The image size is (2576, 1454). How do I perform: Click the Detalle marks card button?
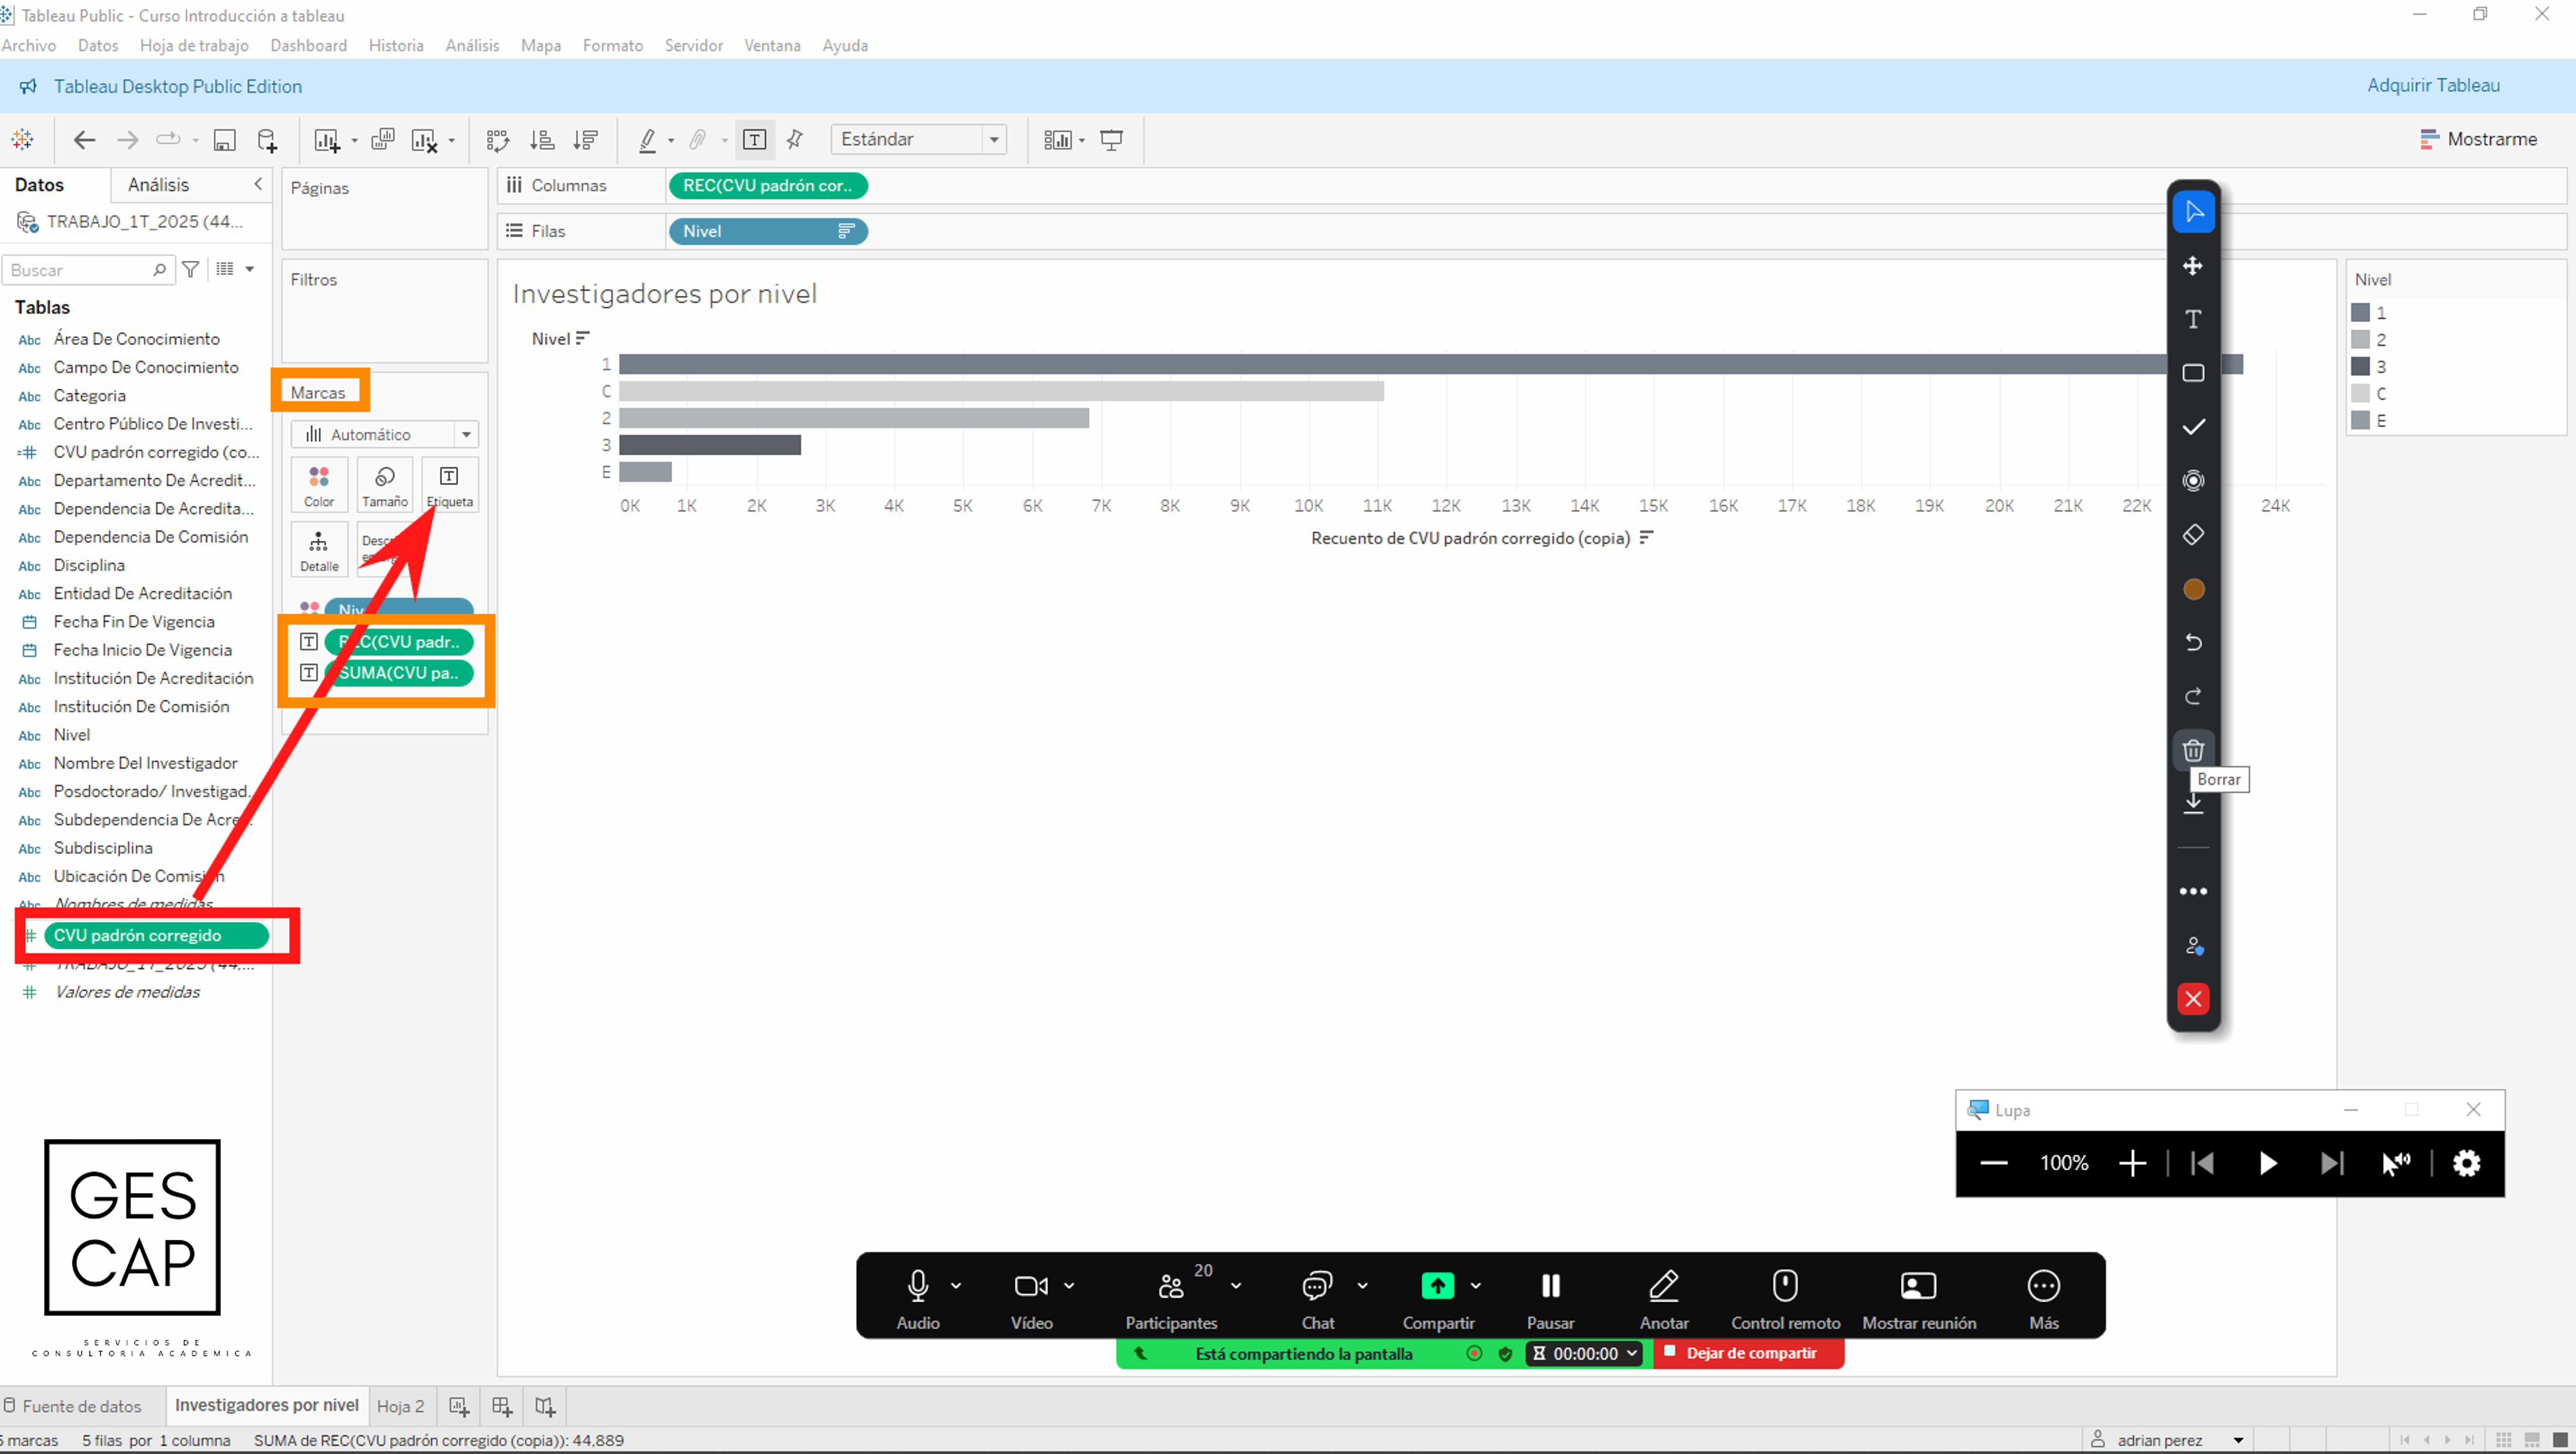[x=319, y=549]
